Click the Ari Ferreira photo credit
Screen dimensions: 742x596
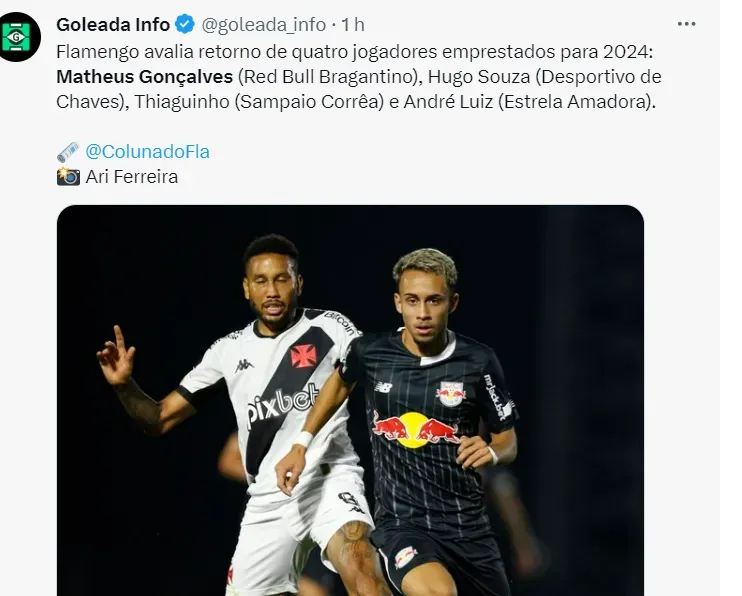132,177
